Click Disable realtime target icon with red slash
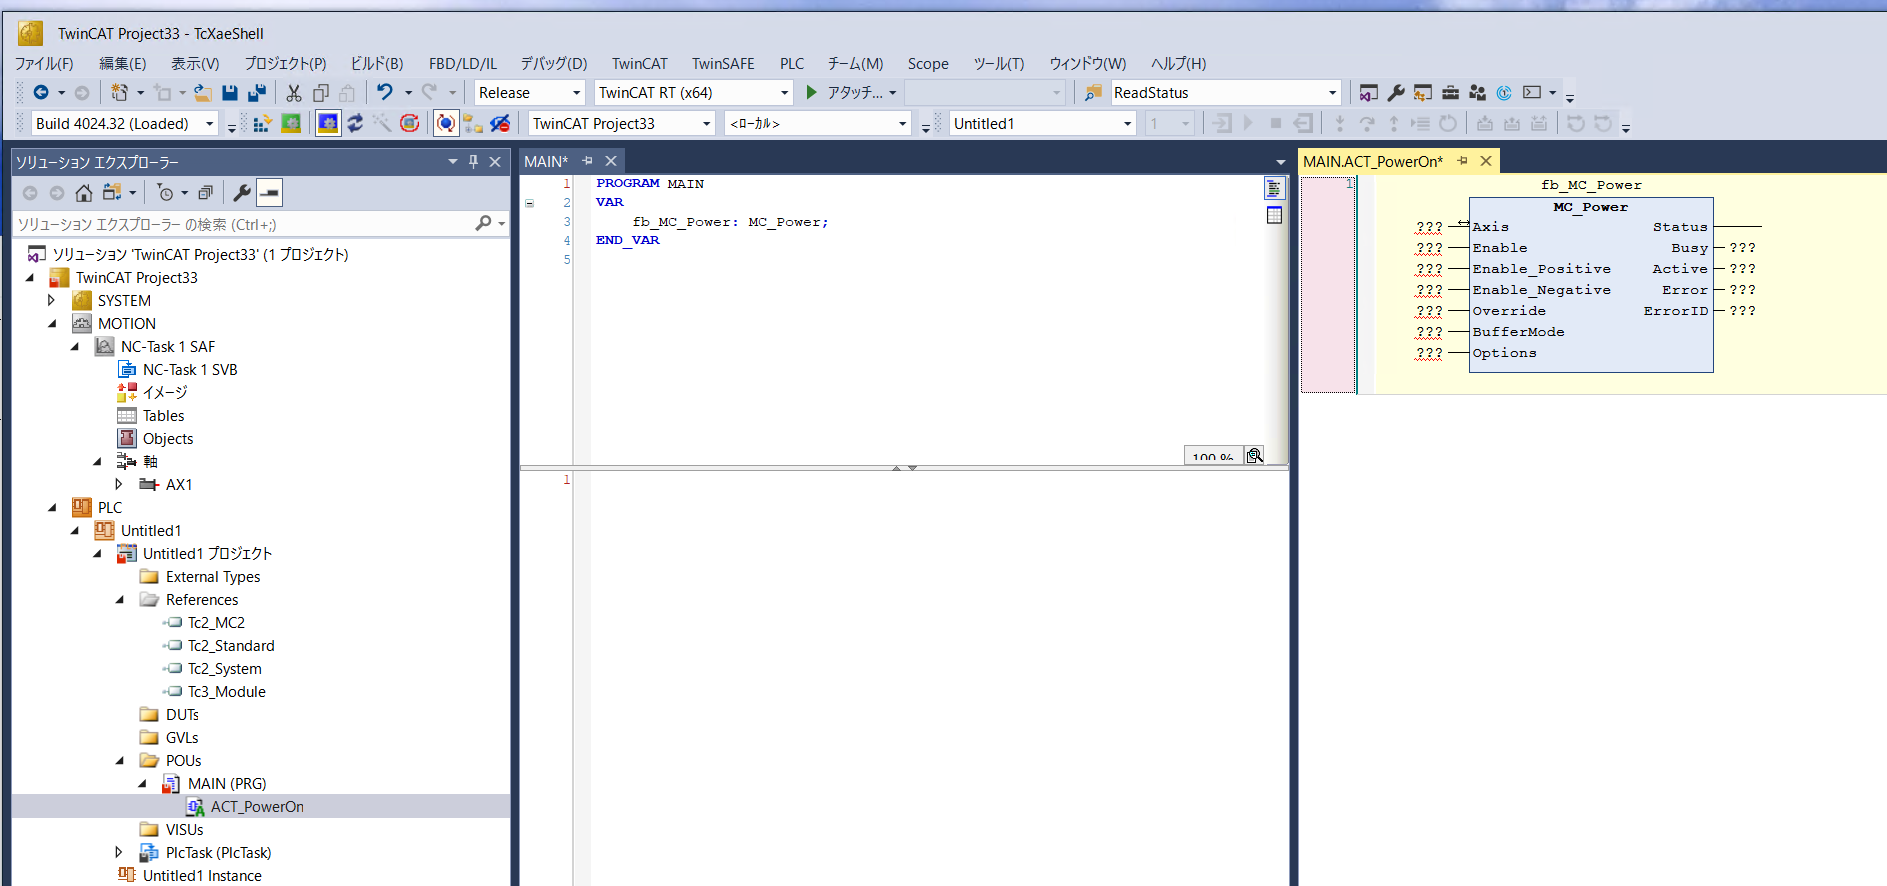1887x886 pixels. coord(500,123)
